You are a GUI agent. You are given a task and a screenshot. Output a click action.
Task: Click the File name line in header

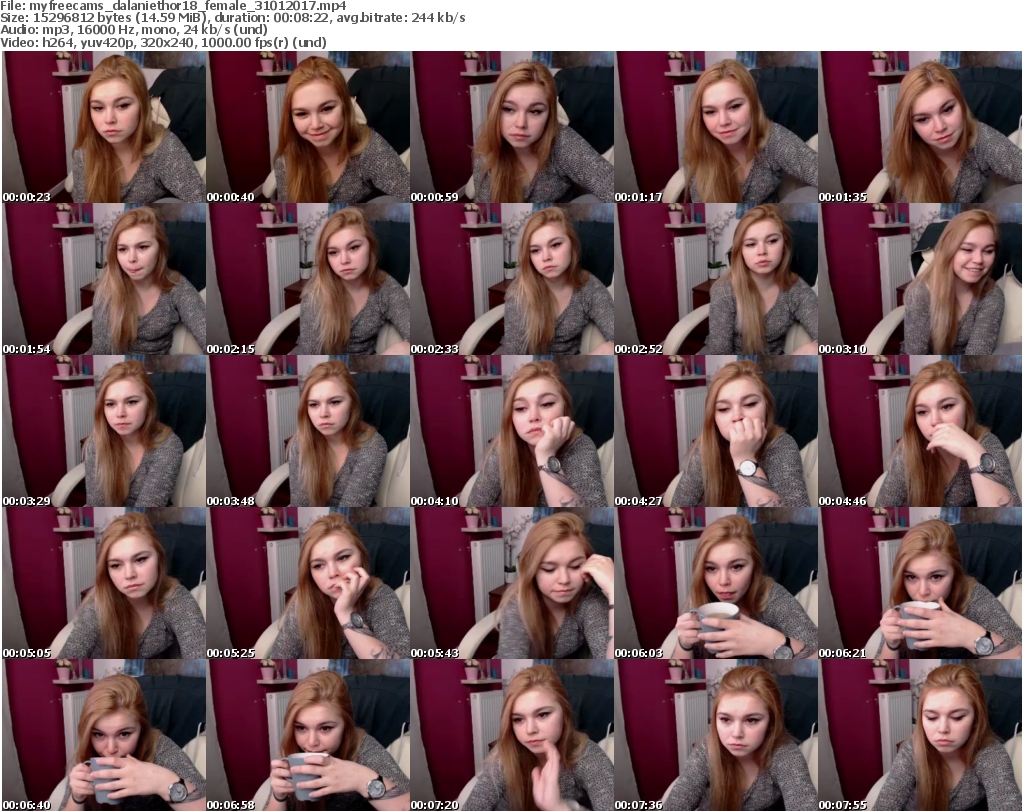(x=173, y=6)
